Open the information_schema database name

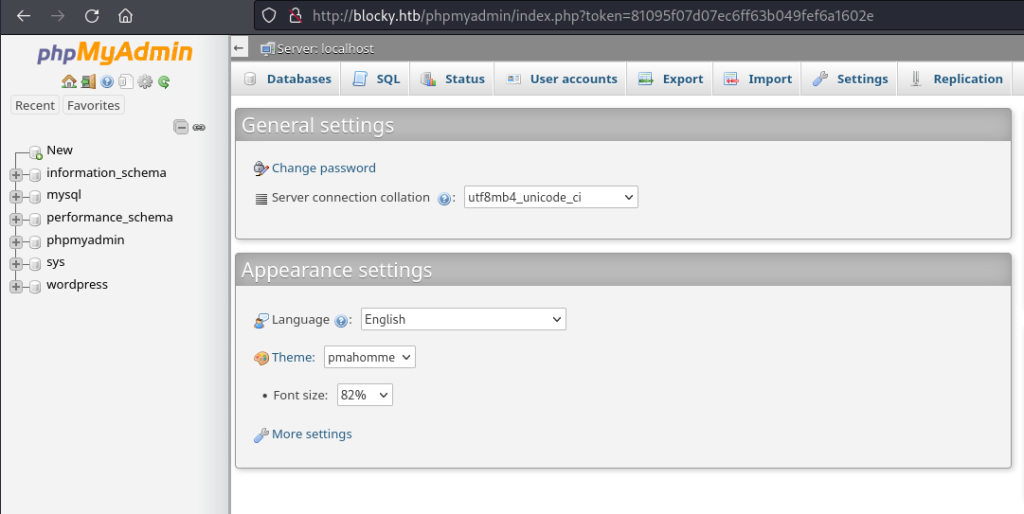pos(106,173)
